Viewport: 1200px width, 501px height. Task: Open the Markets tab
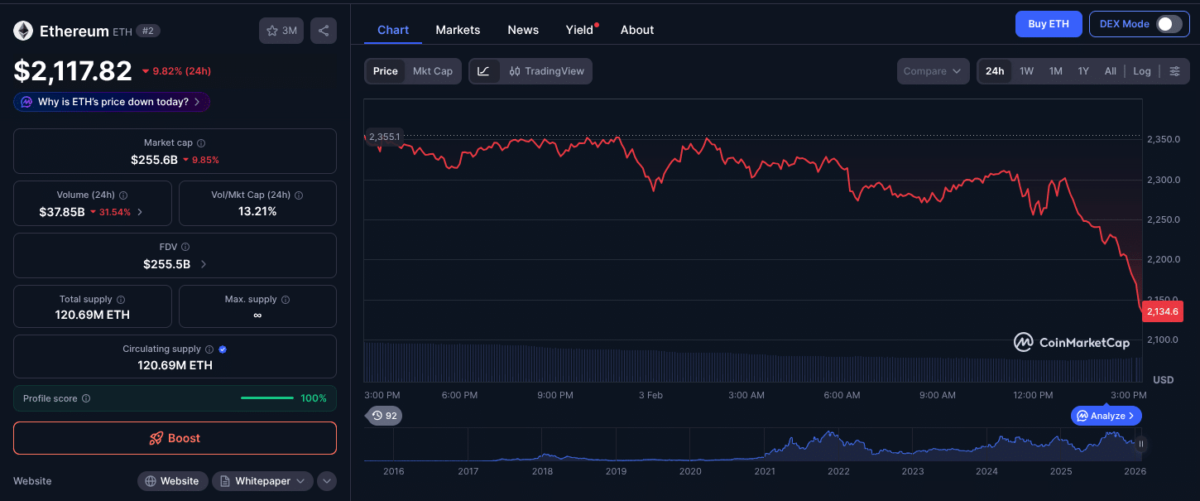pyautogui.click(x=457, y=30)
